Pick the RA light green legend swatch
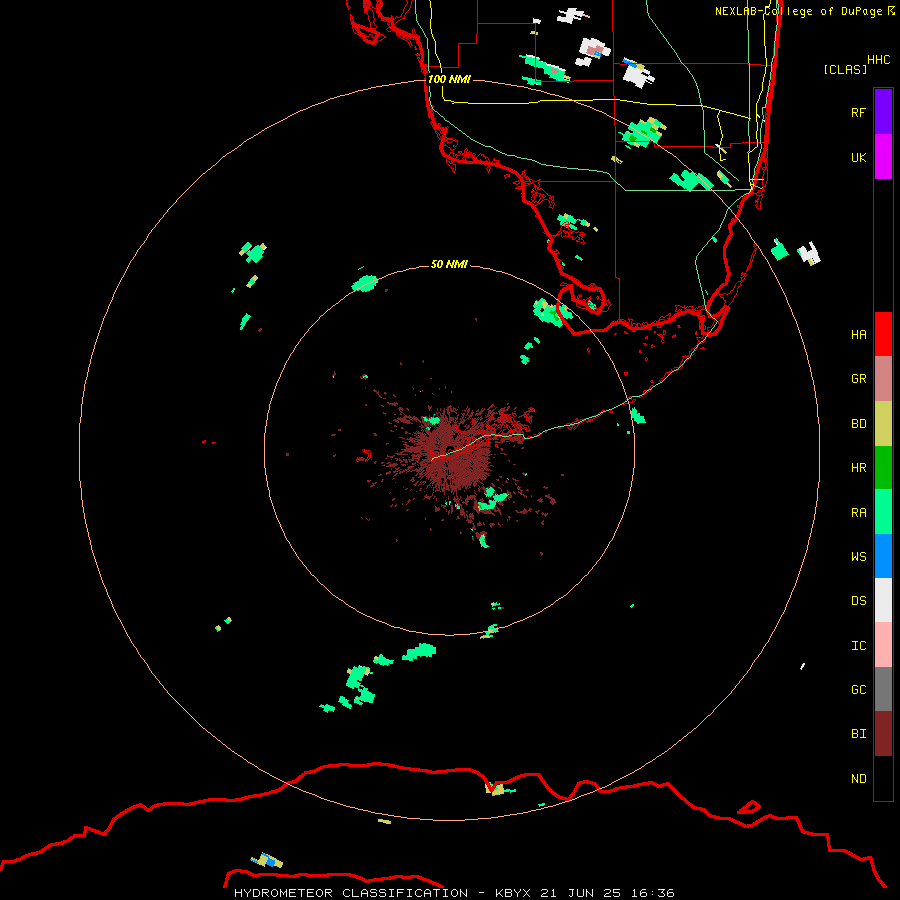 [883, 512]
